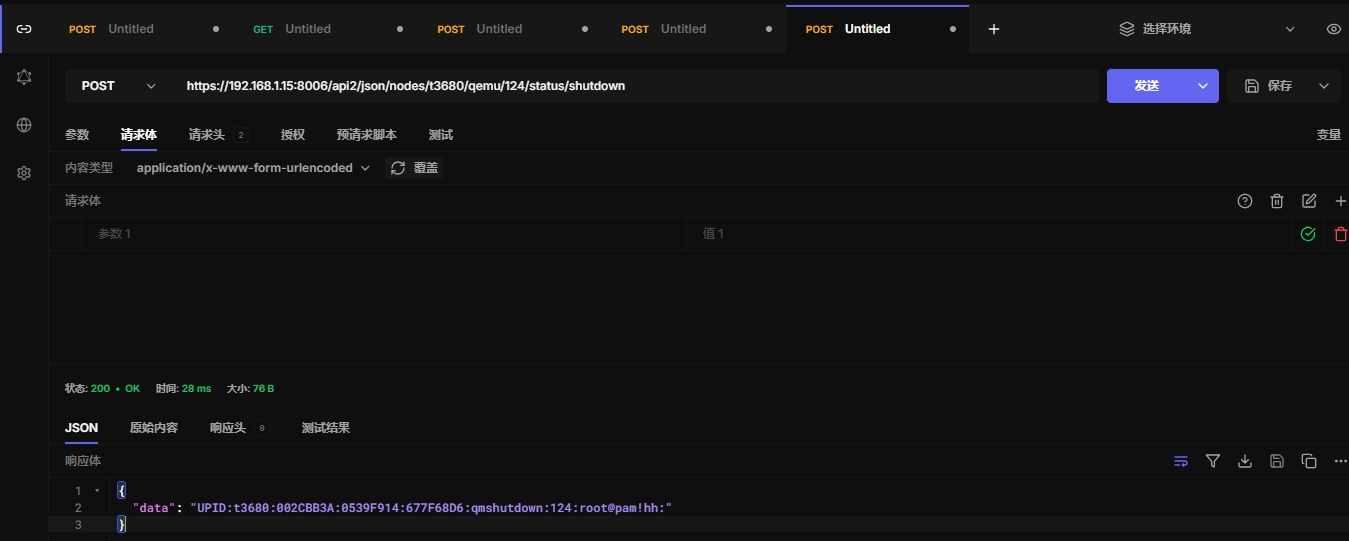Toggle the environment eye preview icon
The image size is (1349, 541).
click(1333, 29)
